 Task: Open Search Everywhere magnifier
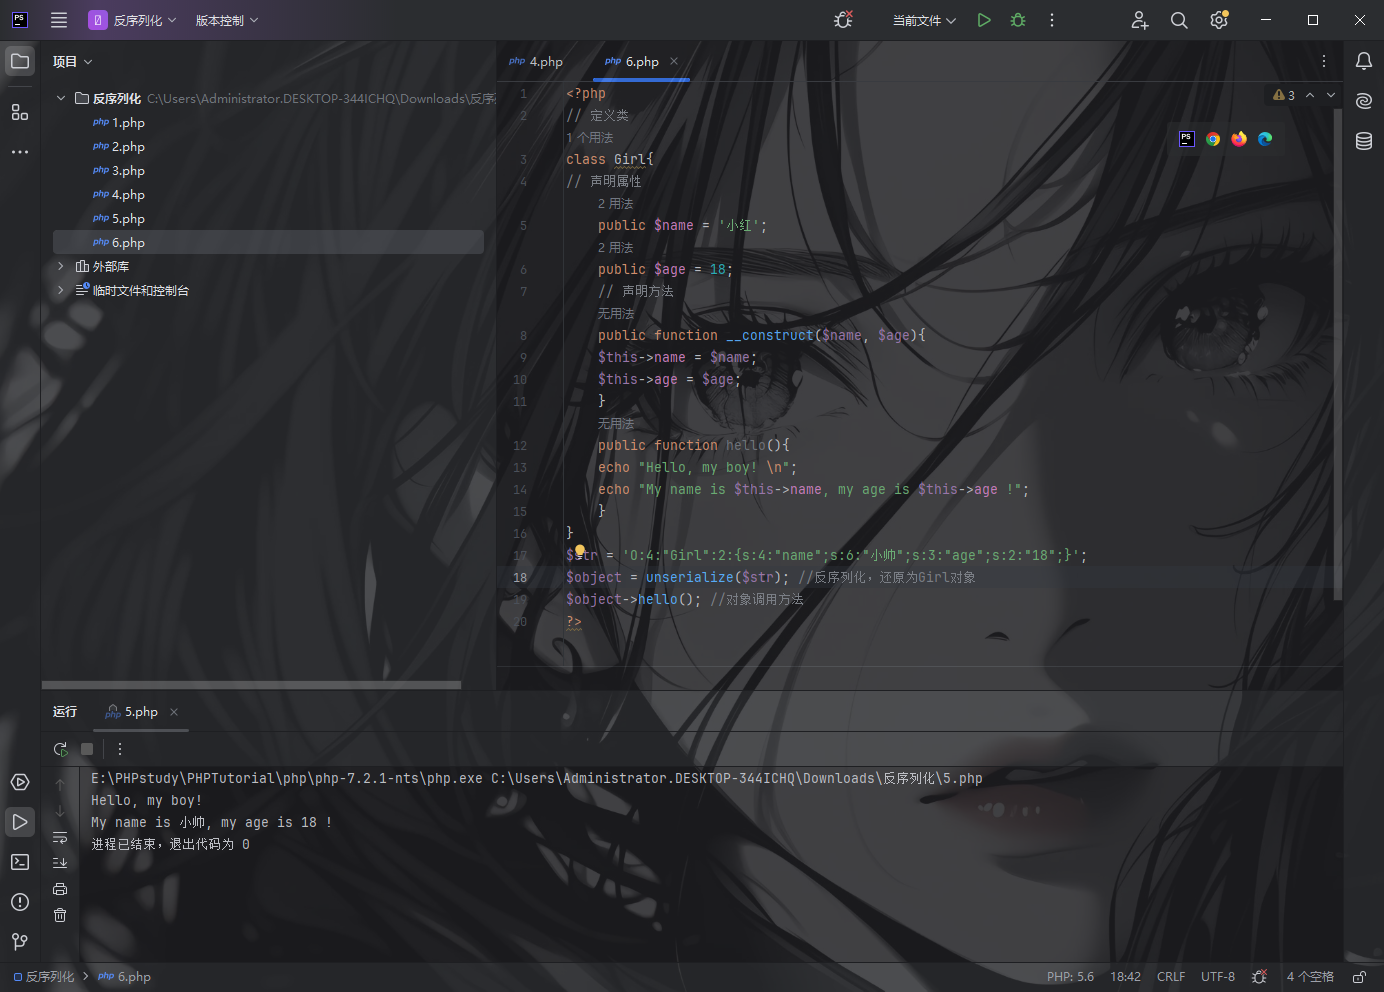1179,20
